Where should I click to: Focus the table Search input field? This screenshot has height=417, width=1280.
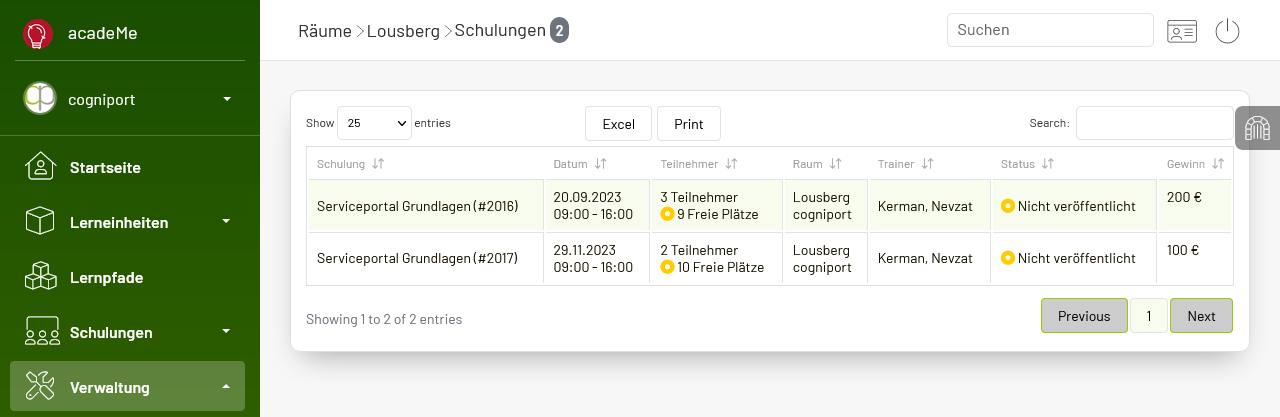pos(1154,123)
